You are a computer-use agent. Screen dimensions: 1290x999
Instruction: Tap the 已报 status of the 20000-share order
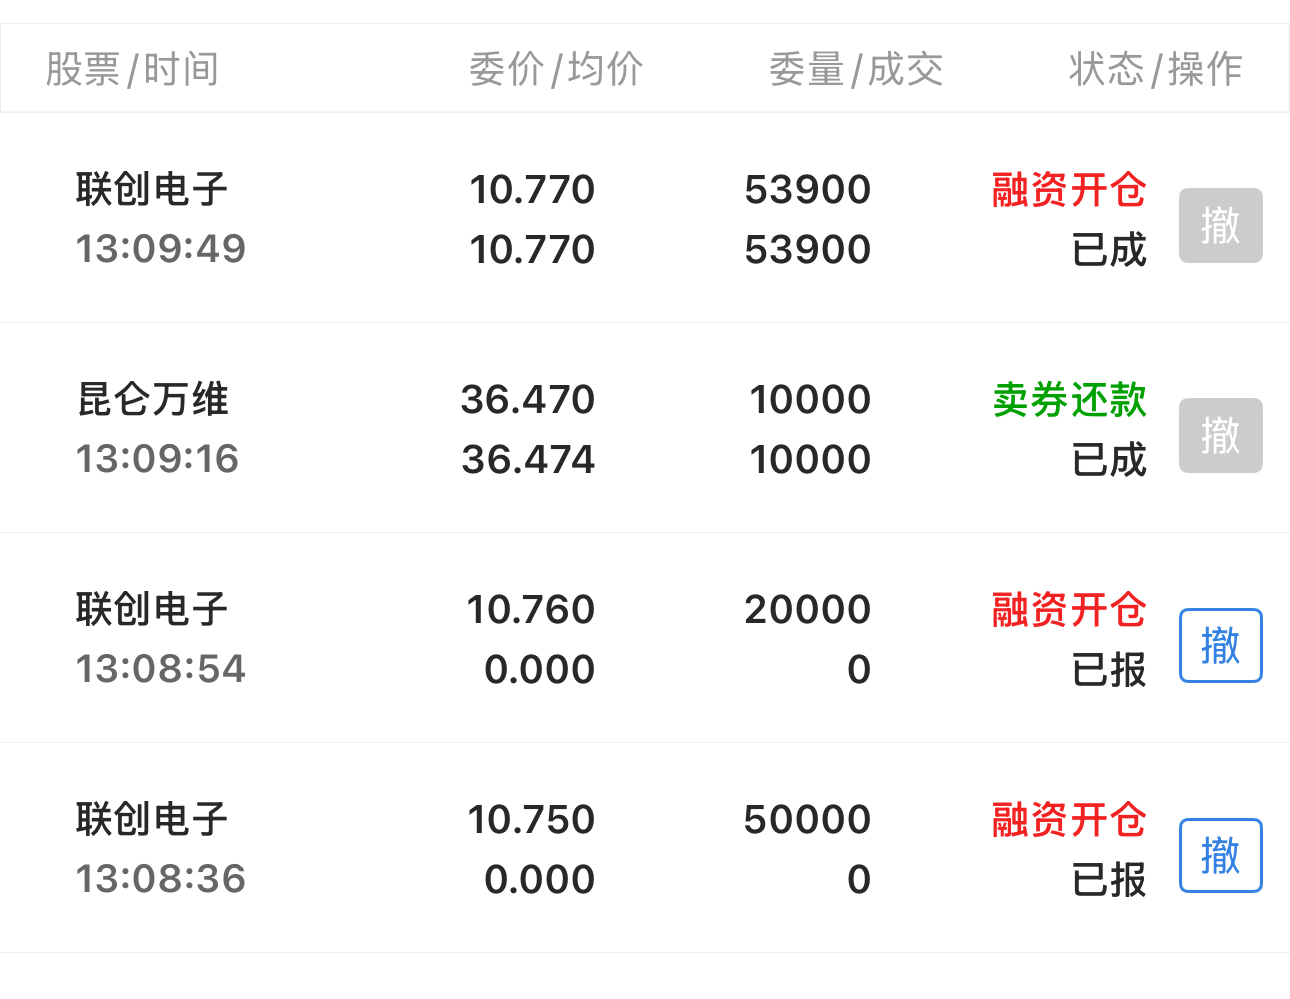click(x=1109, y=669)
